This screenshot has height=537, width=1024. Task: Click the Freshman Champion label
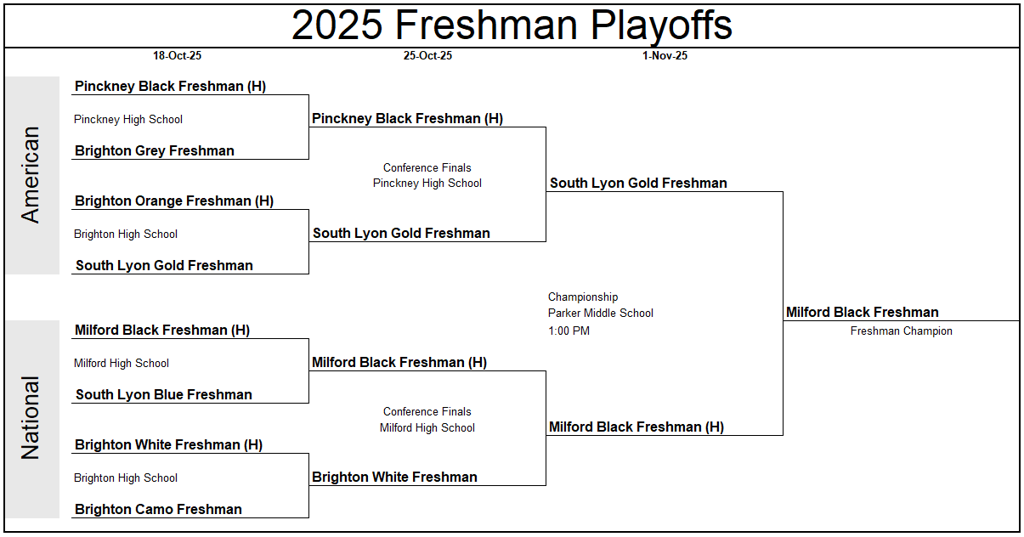click(x=901, y=331)
